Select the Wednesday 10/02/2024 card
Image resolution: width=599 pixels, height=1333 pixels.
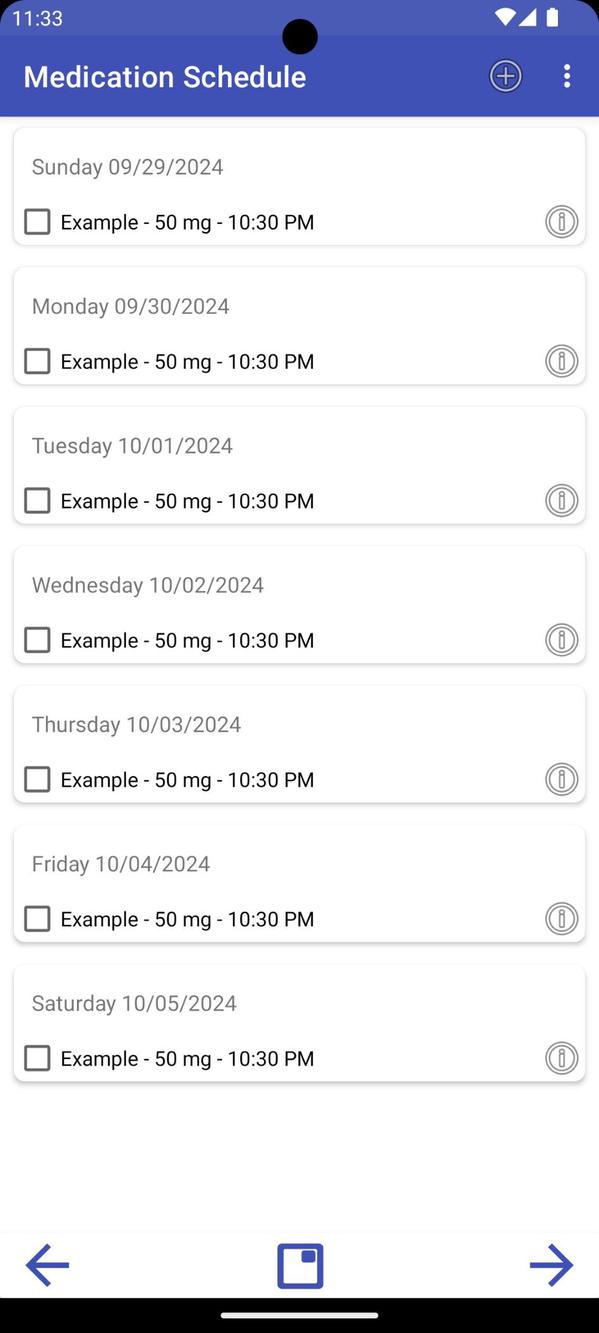pyautogui.click(x=299, y=604)
